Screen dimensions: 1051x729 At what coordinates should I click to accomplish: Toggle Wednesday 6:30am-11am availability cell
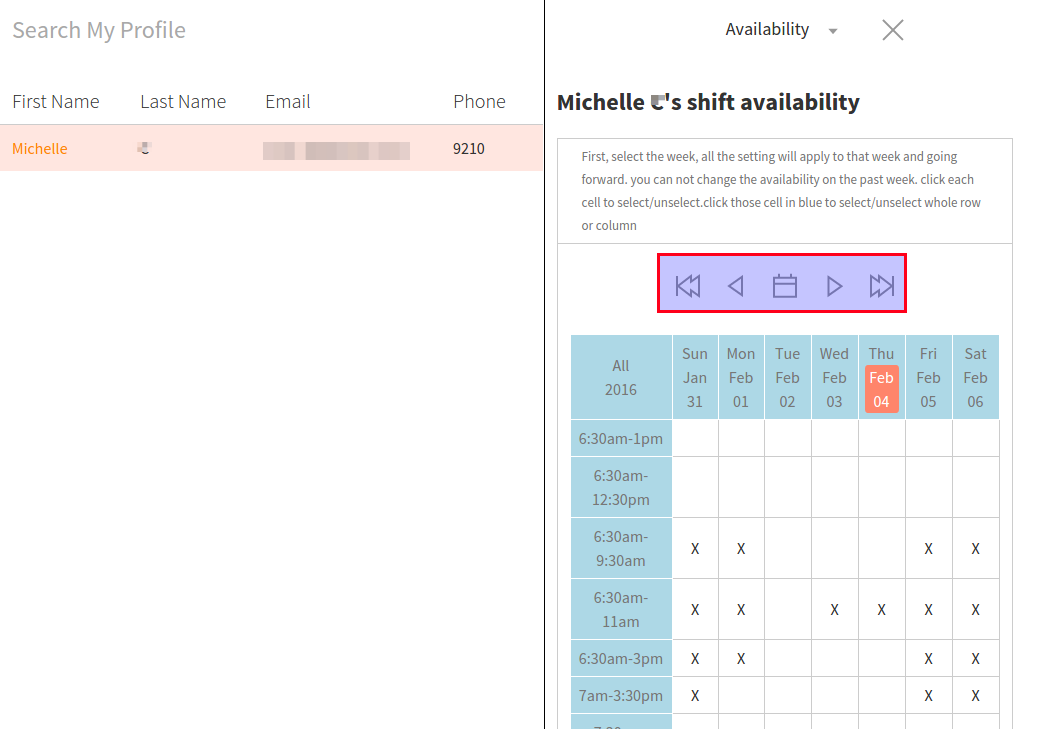click(x=834, y=610)
